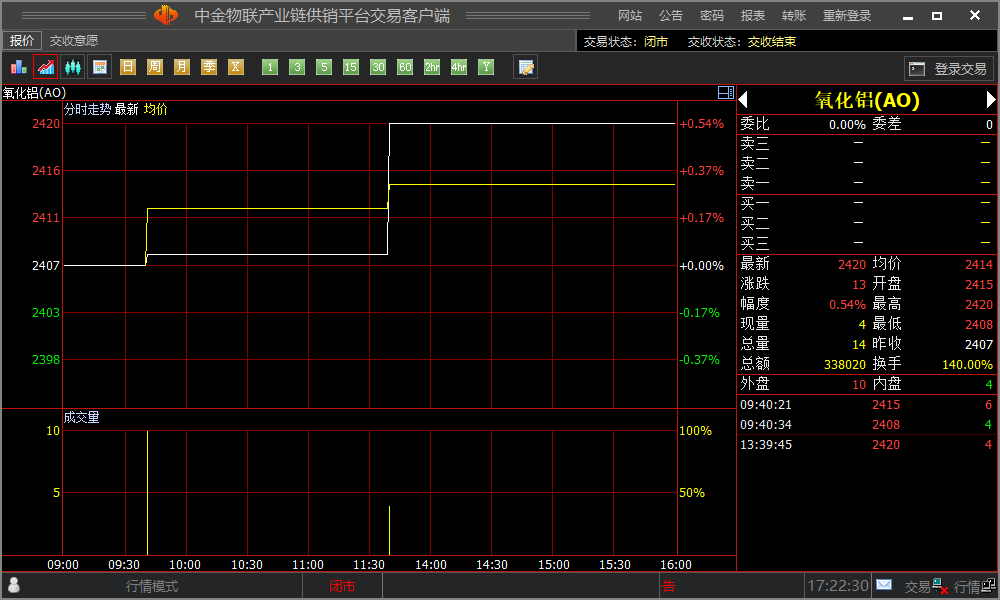Select the 09:40:21 trade record row
The image size is (1000, 600).
(866, 405)
